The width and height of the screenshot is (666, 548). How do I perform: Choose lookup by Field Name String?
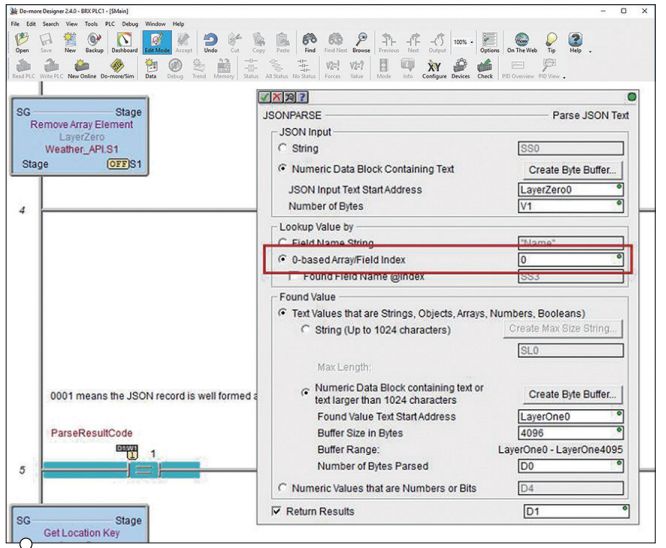coord(282,243)
